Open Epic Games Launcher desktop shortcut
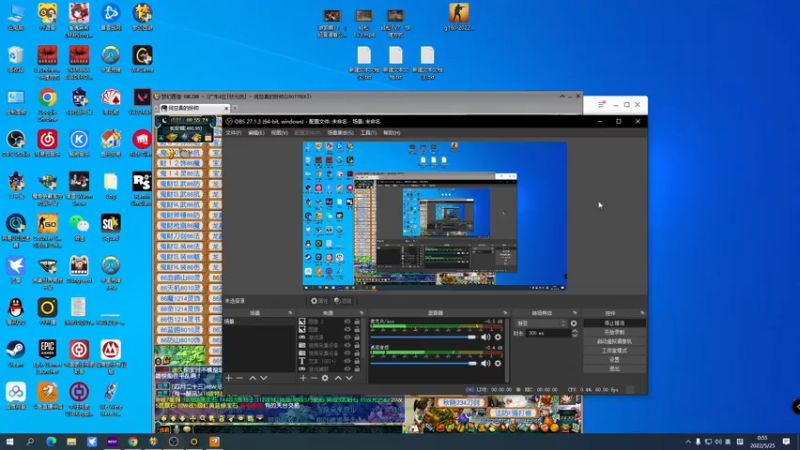 tap(47, 357)
